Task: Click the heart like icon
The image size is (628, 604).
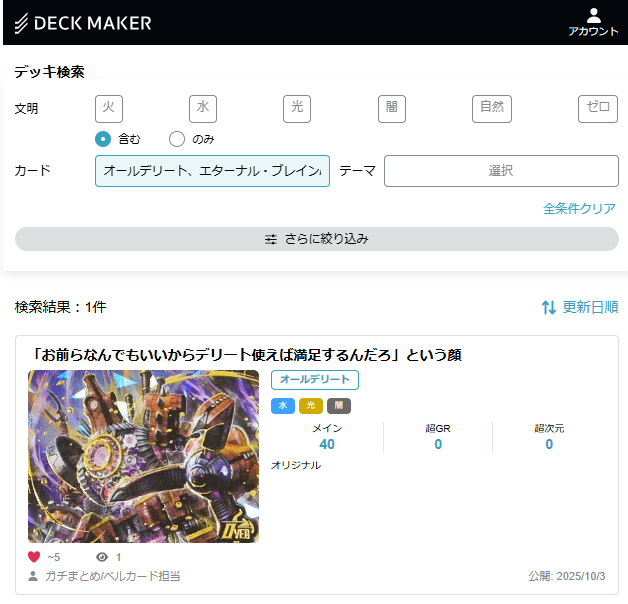Action: (x=34, y=557)
